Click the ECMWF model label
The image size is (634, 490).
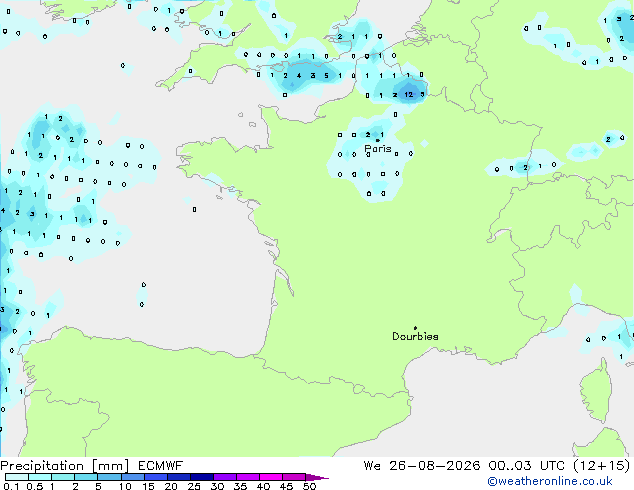coord(161,466)
